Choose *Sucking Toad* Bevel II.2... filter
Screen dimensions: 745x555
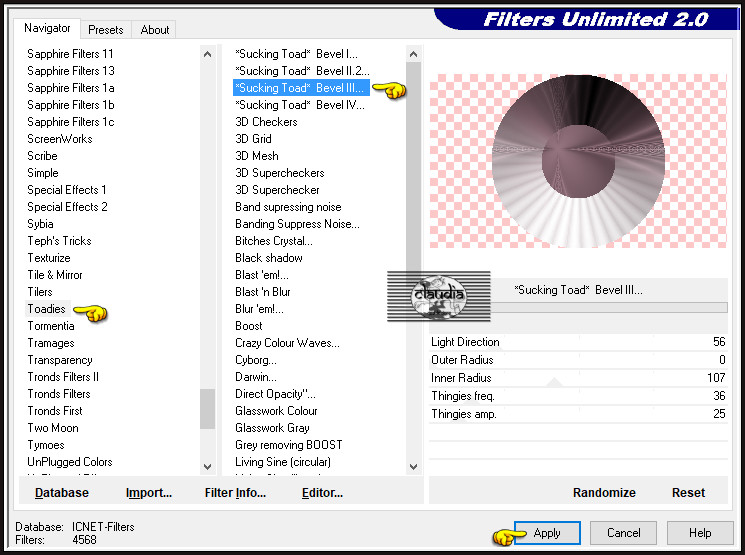(x=302, y=71)
